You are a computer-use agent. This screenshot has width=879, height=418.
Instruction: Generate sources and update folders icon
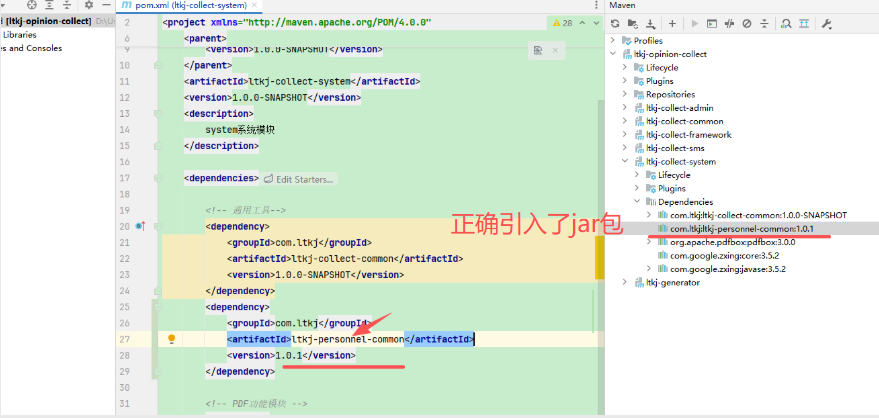(632, 24)
